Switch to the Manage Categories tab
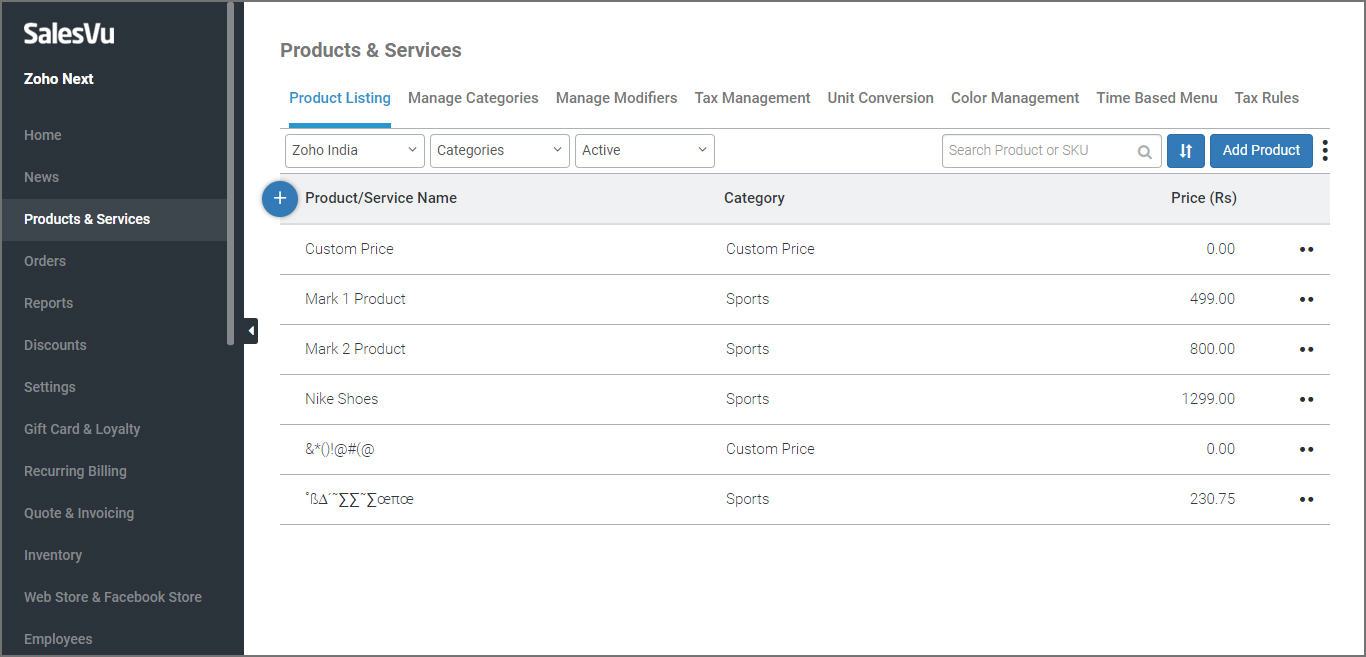This screenshot has width=1366, height=657. (x=473, y=98)
